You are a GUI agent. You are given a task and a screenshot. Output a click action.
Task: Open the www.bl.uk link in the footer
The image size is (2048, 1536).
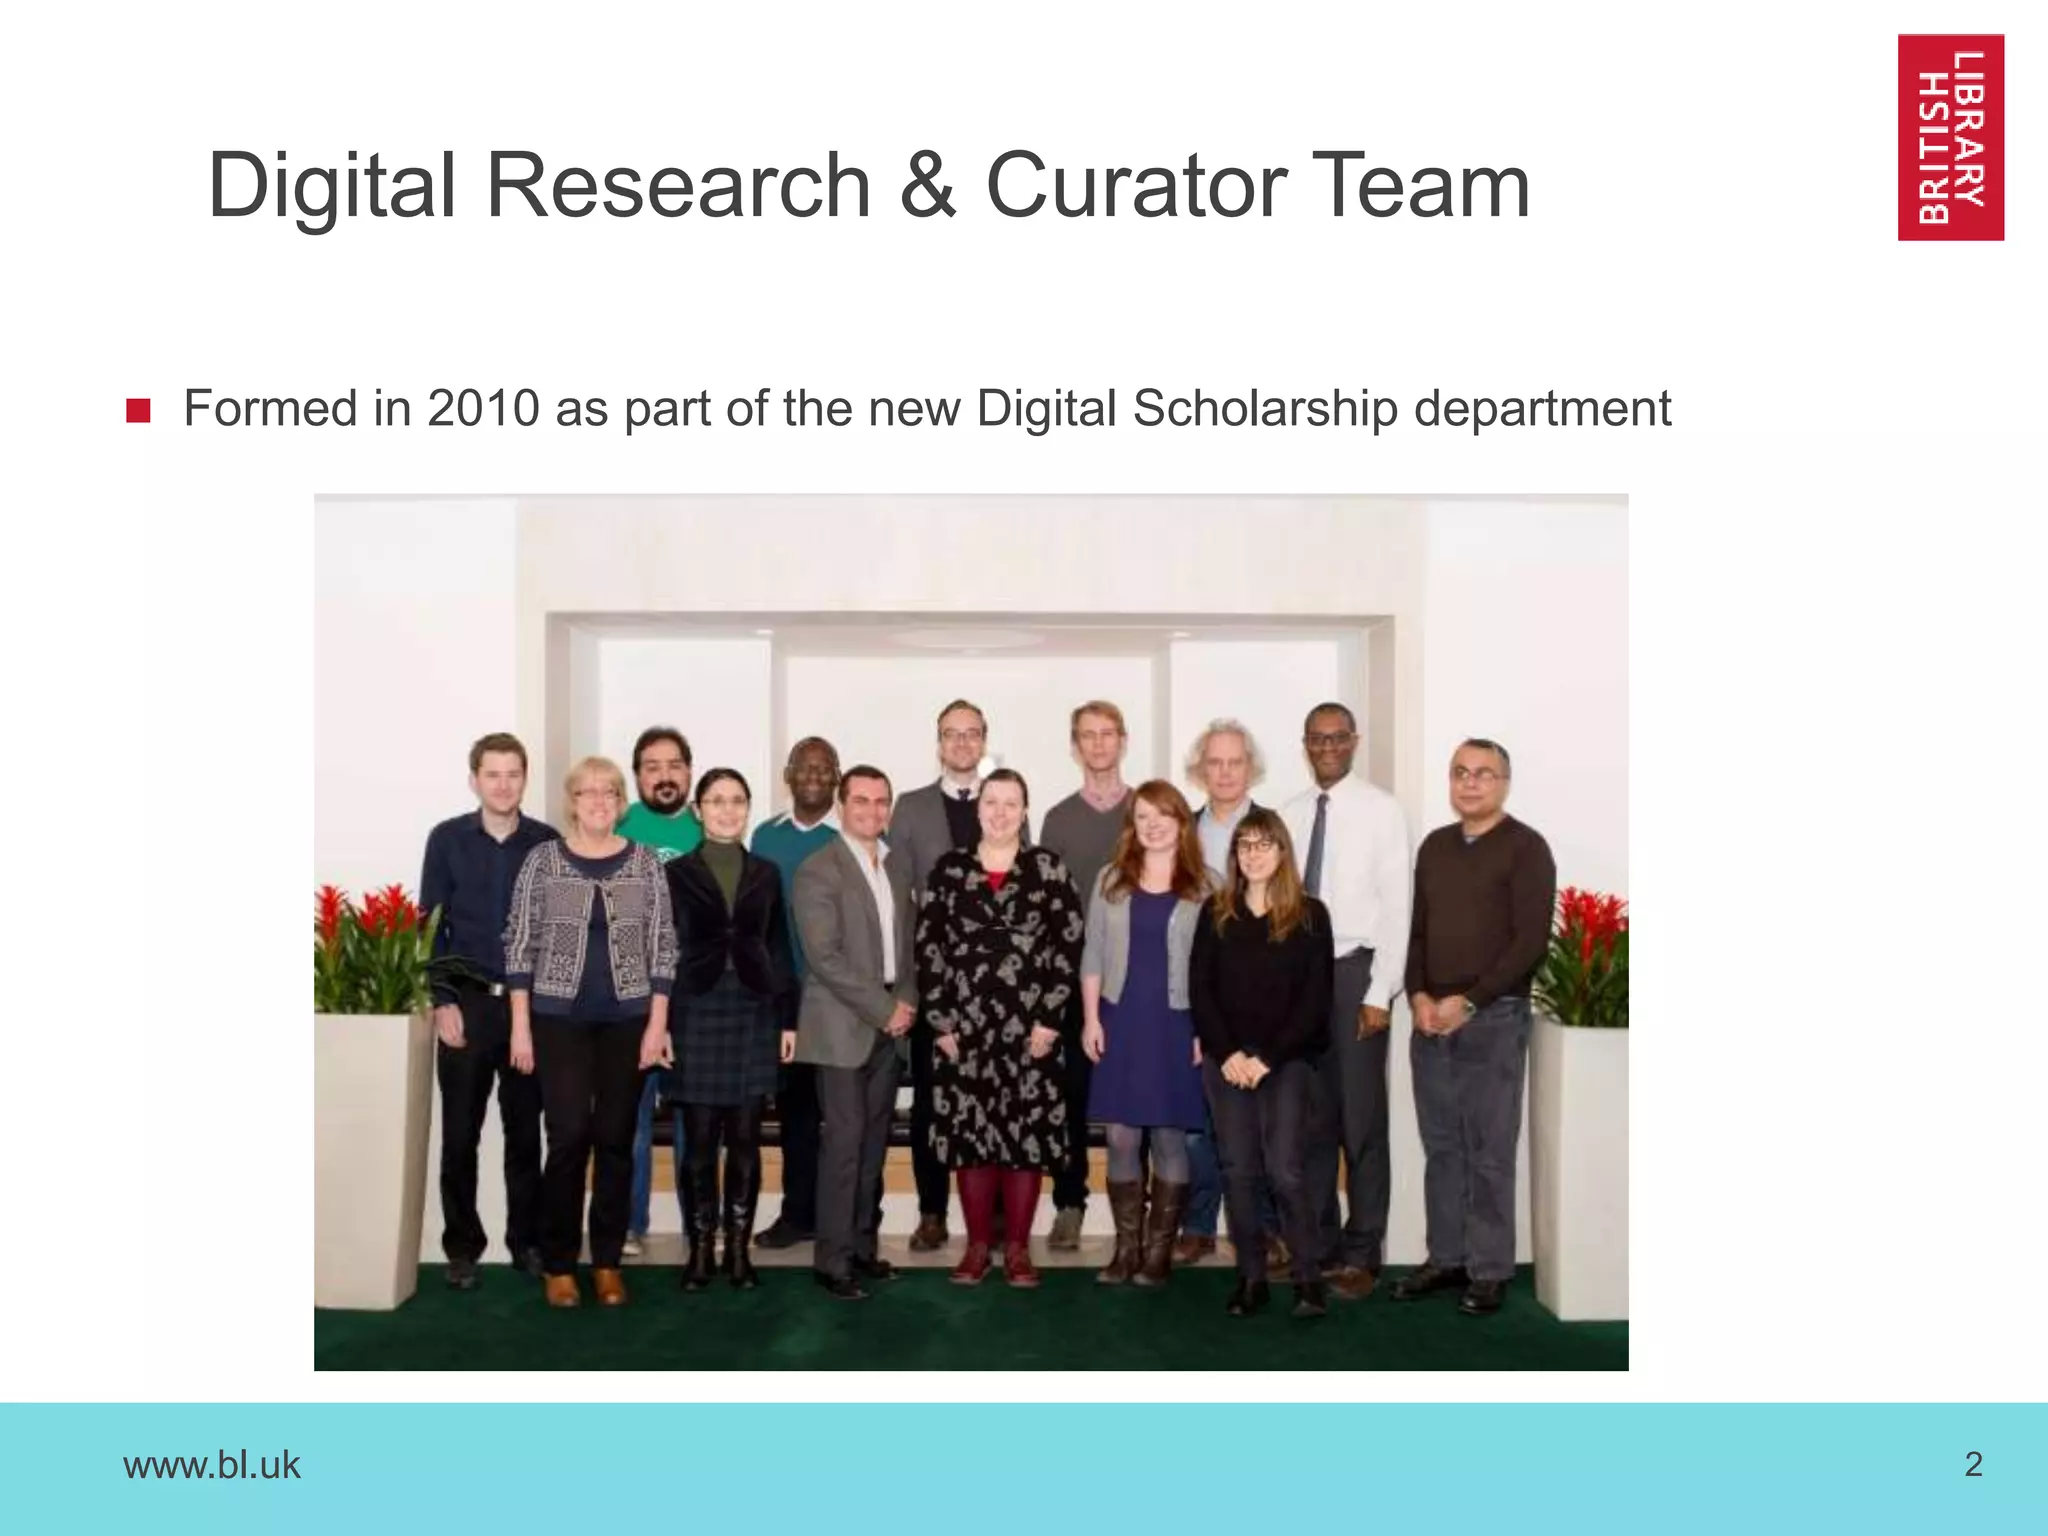[x=211, y=1465]
